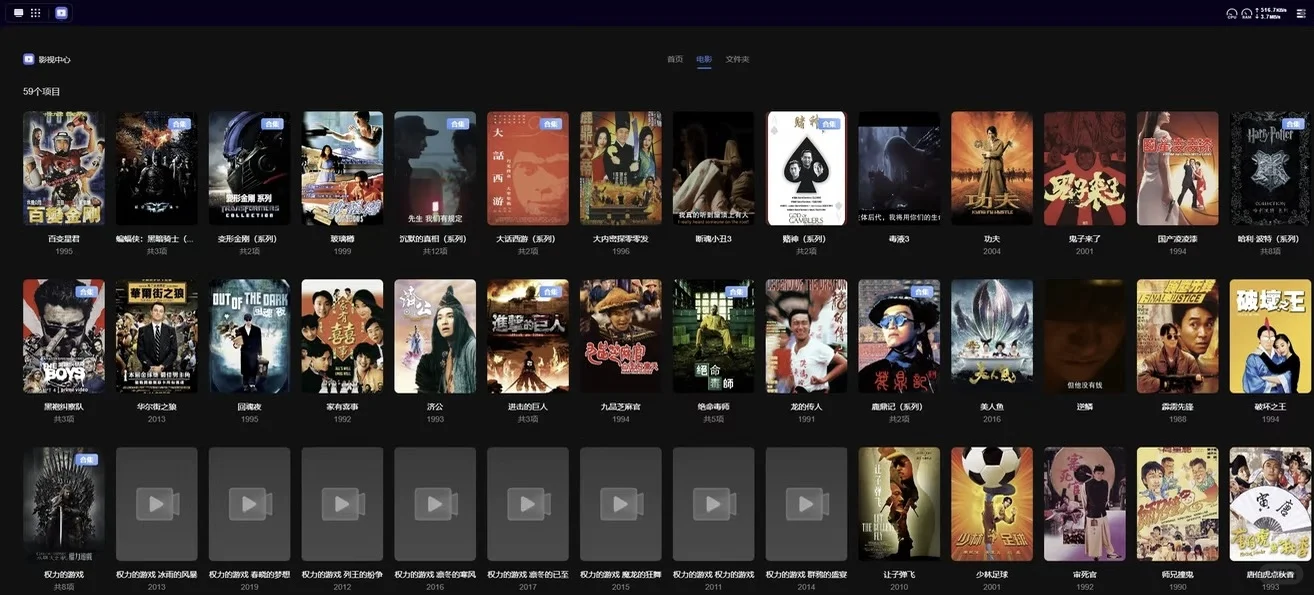This screenshot has width=1314, height=595.
Task: Click video placeholder icon for 春晓的梦想
Action: [x=250, y=504]
